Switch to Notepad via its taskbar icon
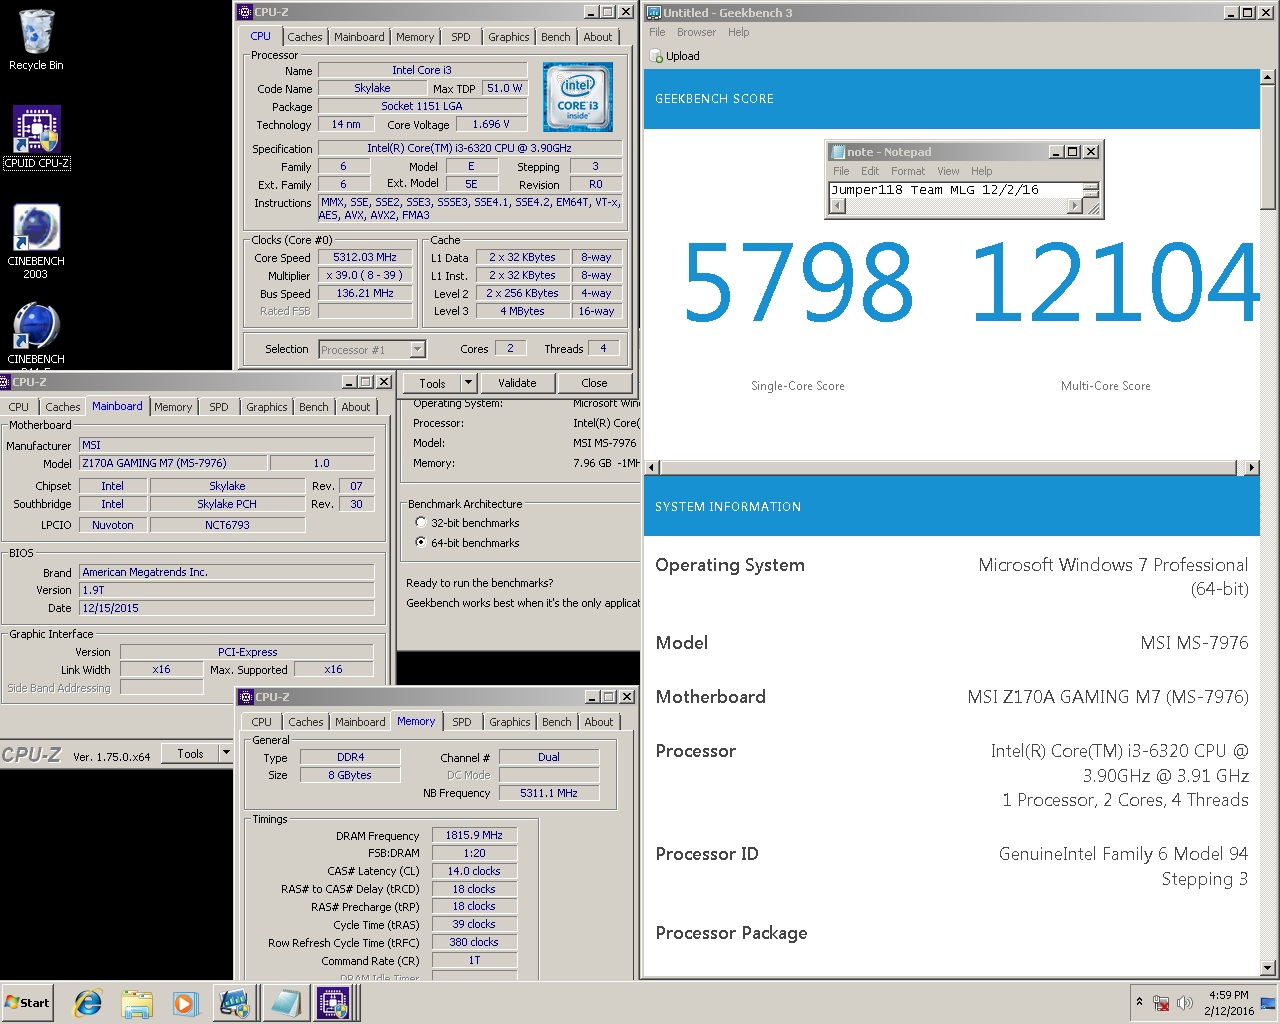1280x1024 pixels. click(285, 1003)
